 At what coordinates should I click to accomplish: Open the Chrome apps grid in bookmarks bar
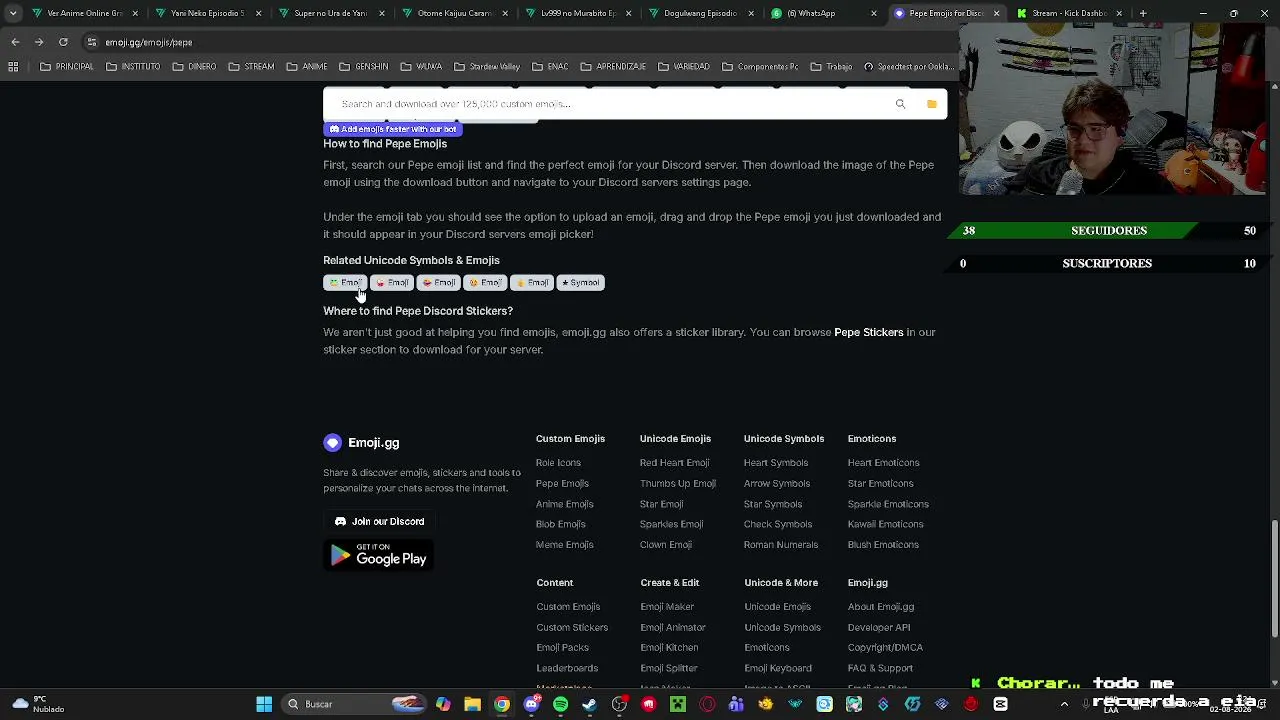point(13,67)
